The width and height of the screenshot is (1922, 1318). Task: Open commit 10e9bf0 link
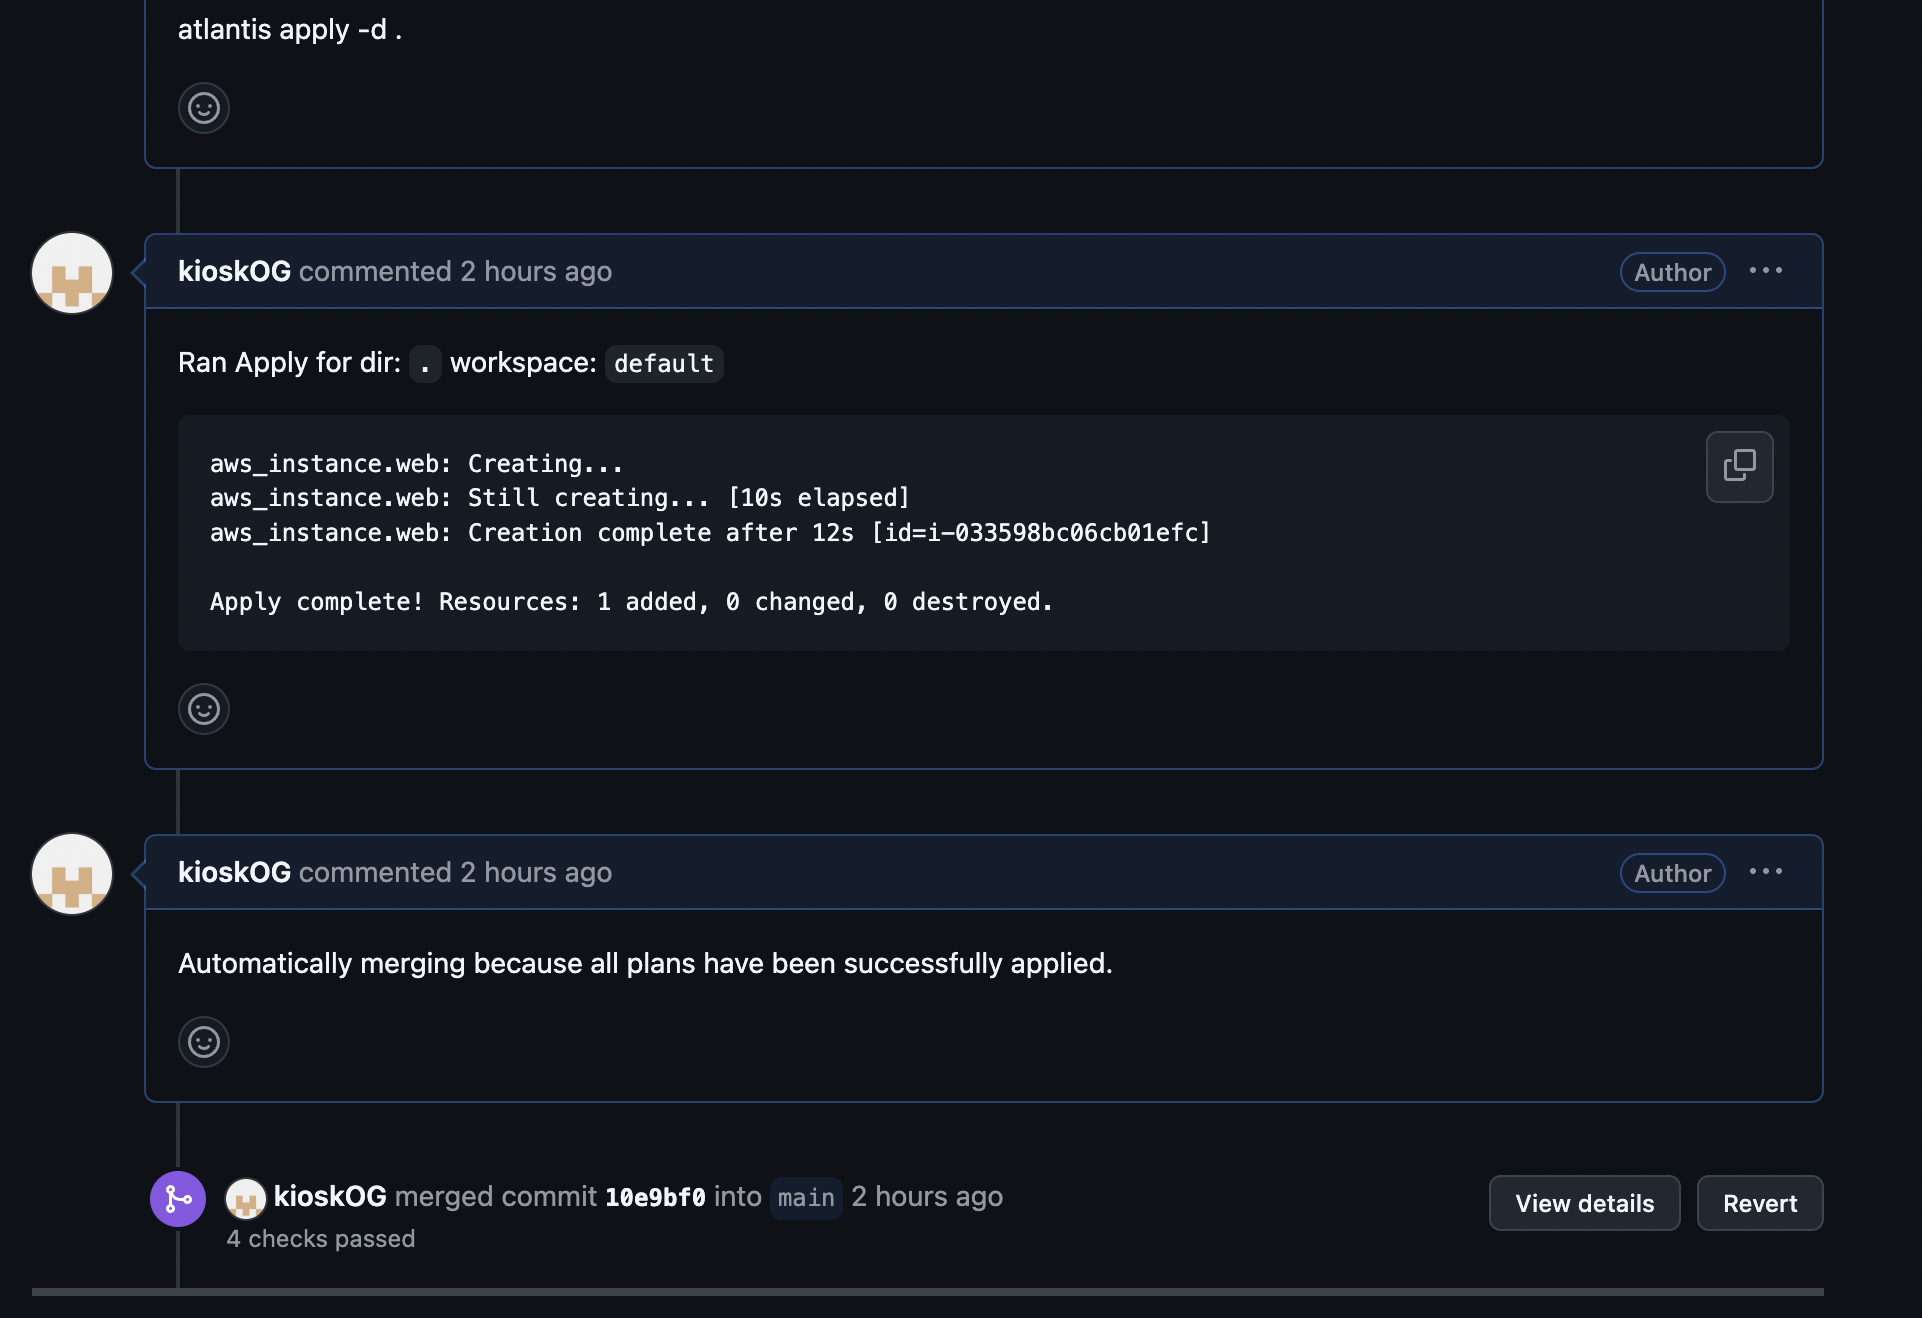pos(655,1197)
